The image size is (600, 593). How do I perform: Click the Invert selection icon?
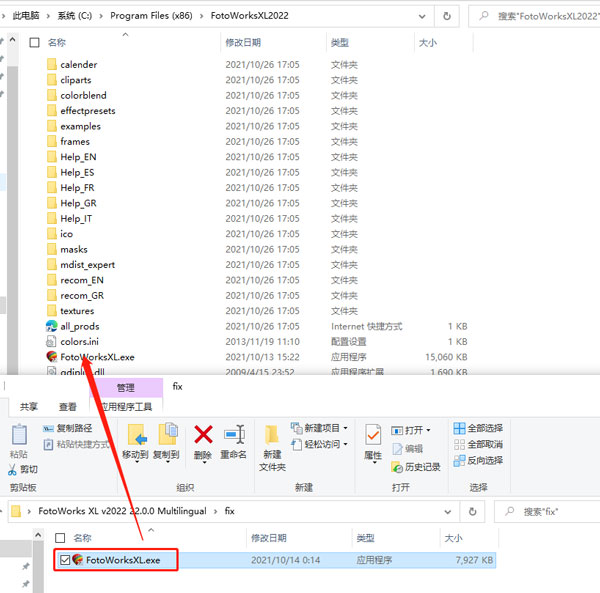459,461
